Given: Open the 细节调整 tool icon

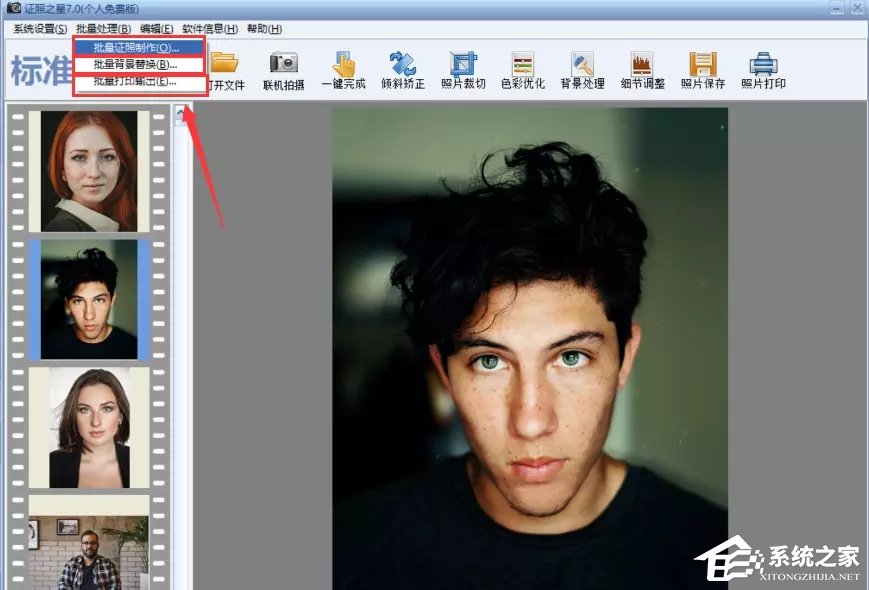Looking at the screenshot, I should tap(642, 64).
